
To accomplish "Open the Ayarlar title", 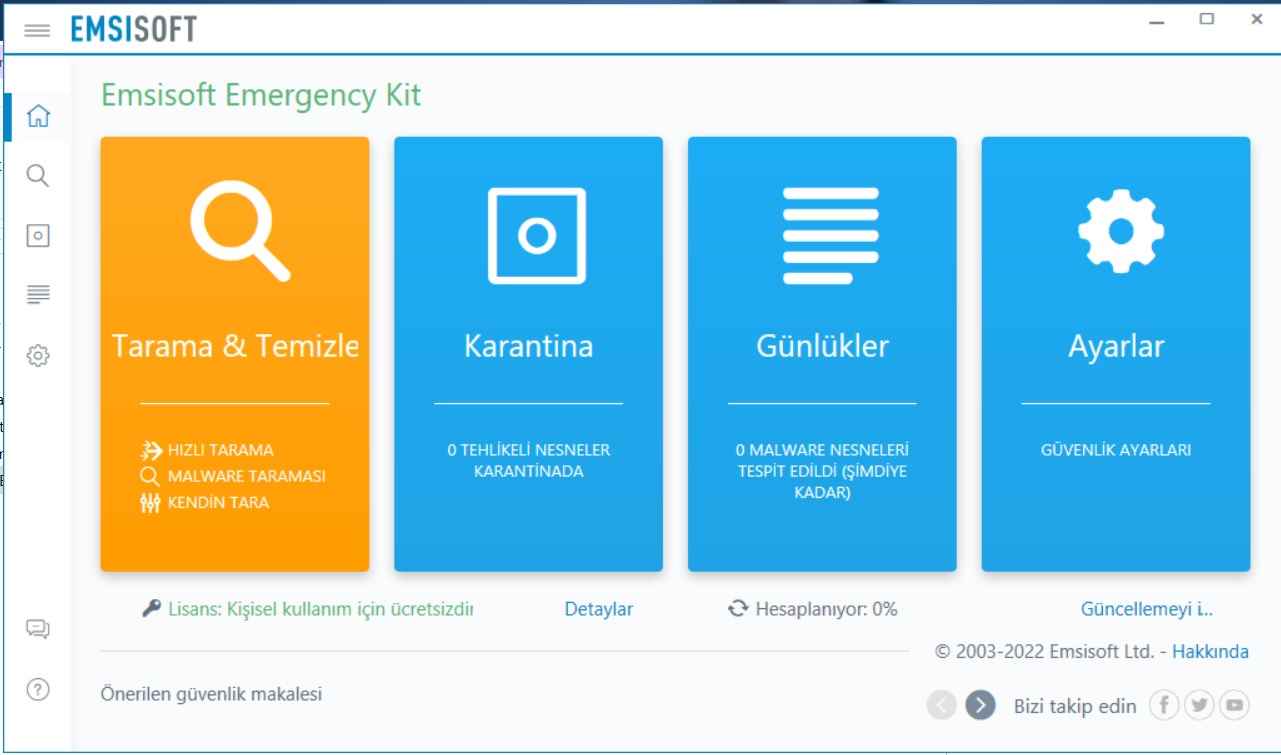I will point(1116,348).
